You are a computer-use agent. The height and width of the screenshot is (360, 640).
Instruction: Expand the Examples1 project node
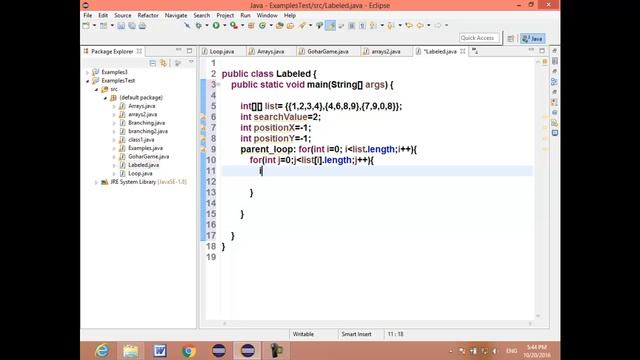[x=87, y=72]
